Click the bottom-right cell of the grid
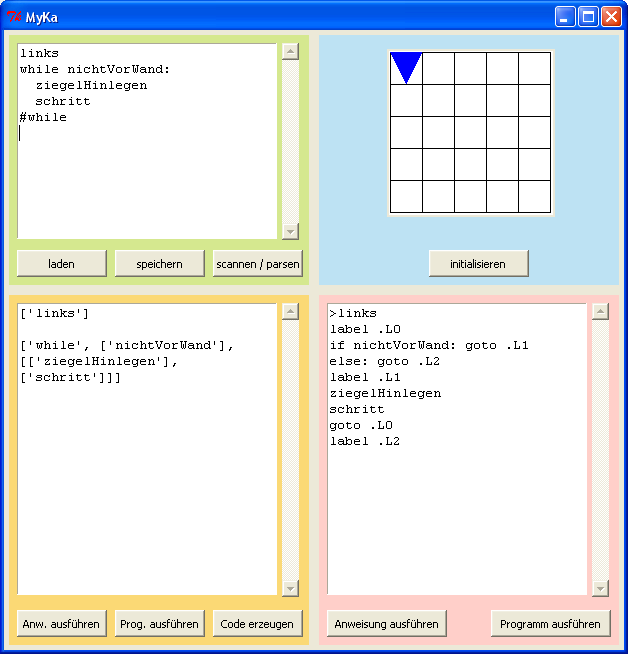The height and width of the screenshot is (654, 628). tap(535, 196)
